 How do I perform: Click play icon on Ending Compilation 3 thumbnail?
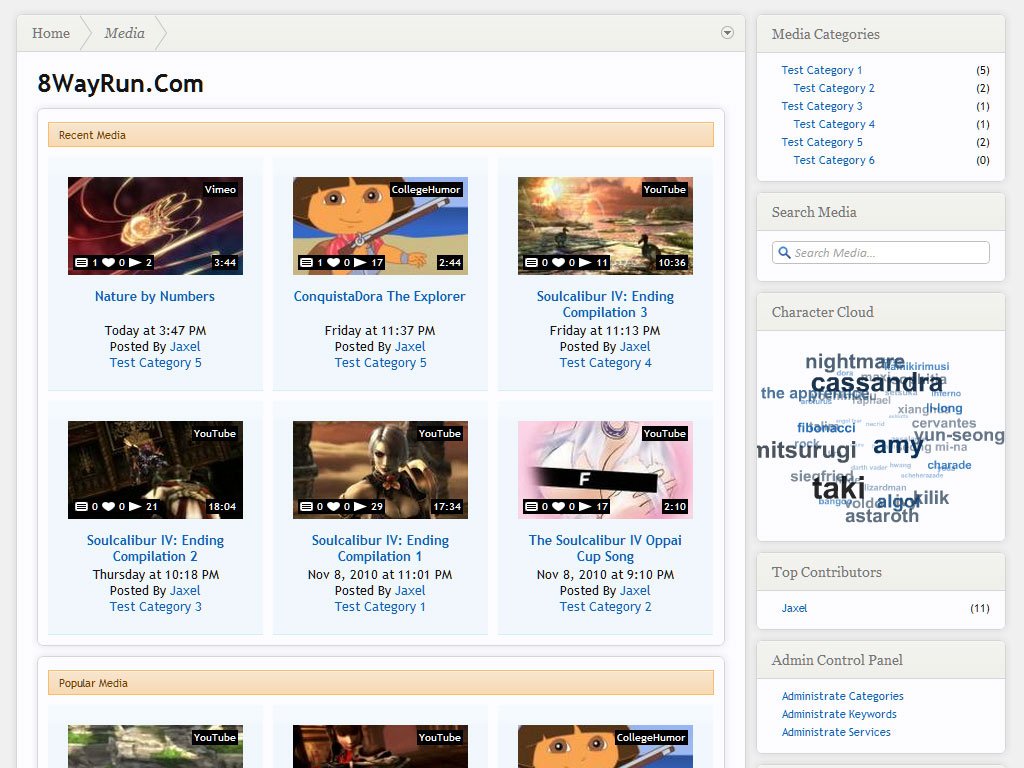click(585, 263)
